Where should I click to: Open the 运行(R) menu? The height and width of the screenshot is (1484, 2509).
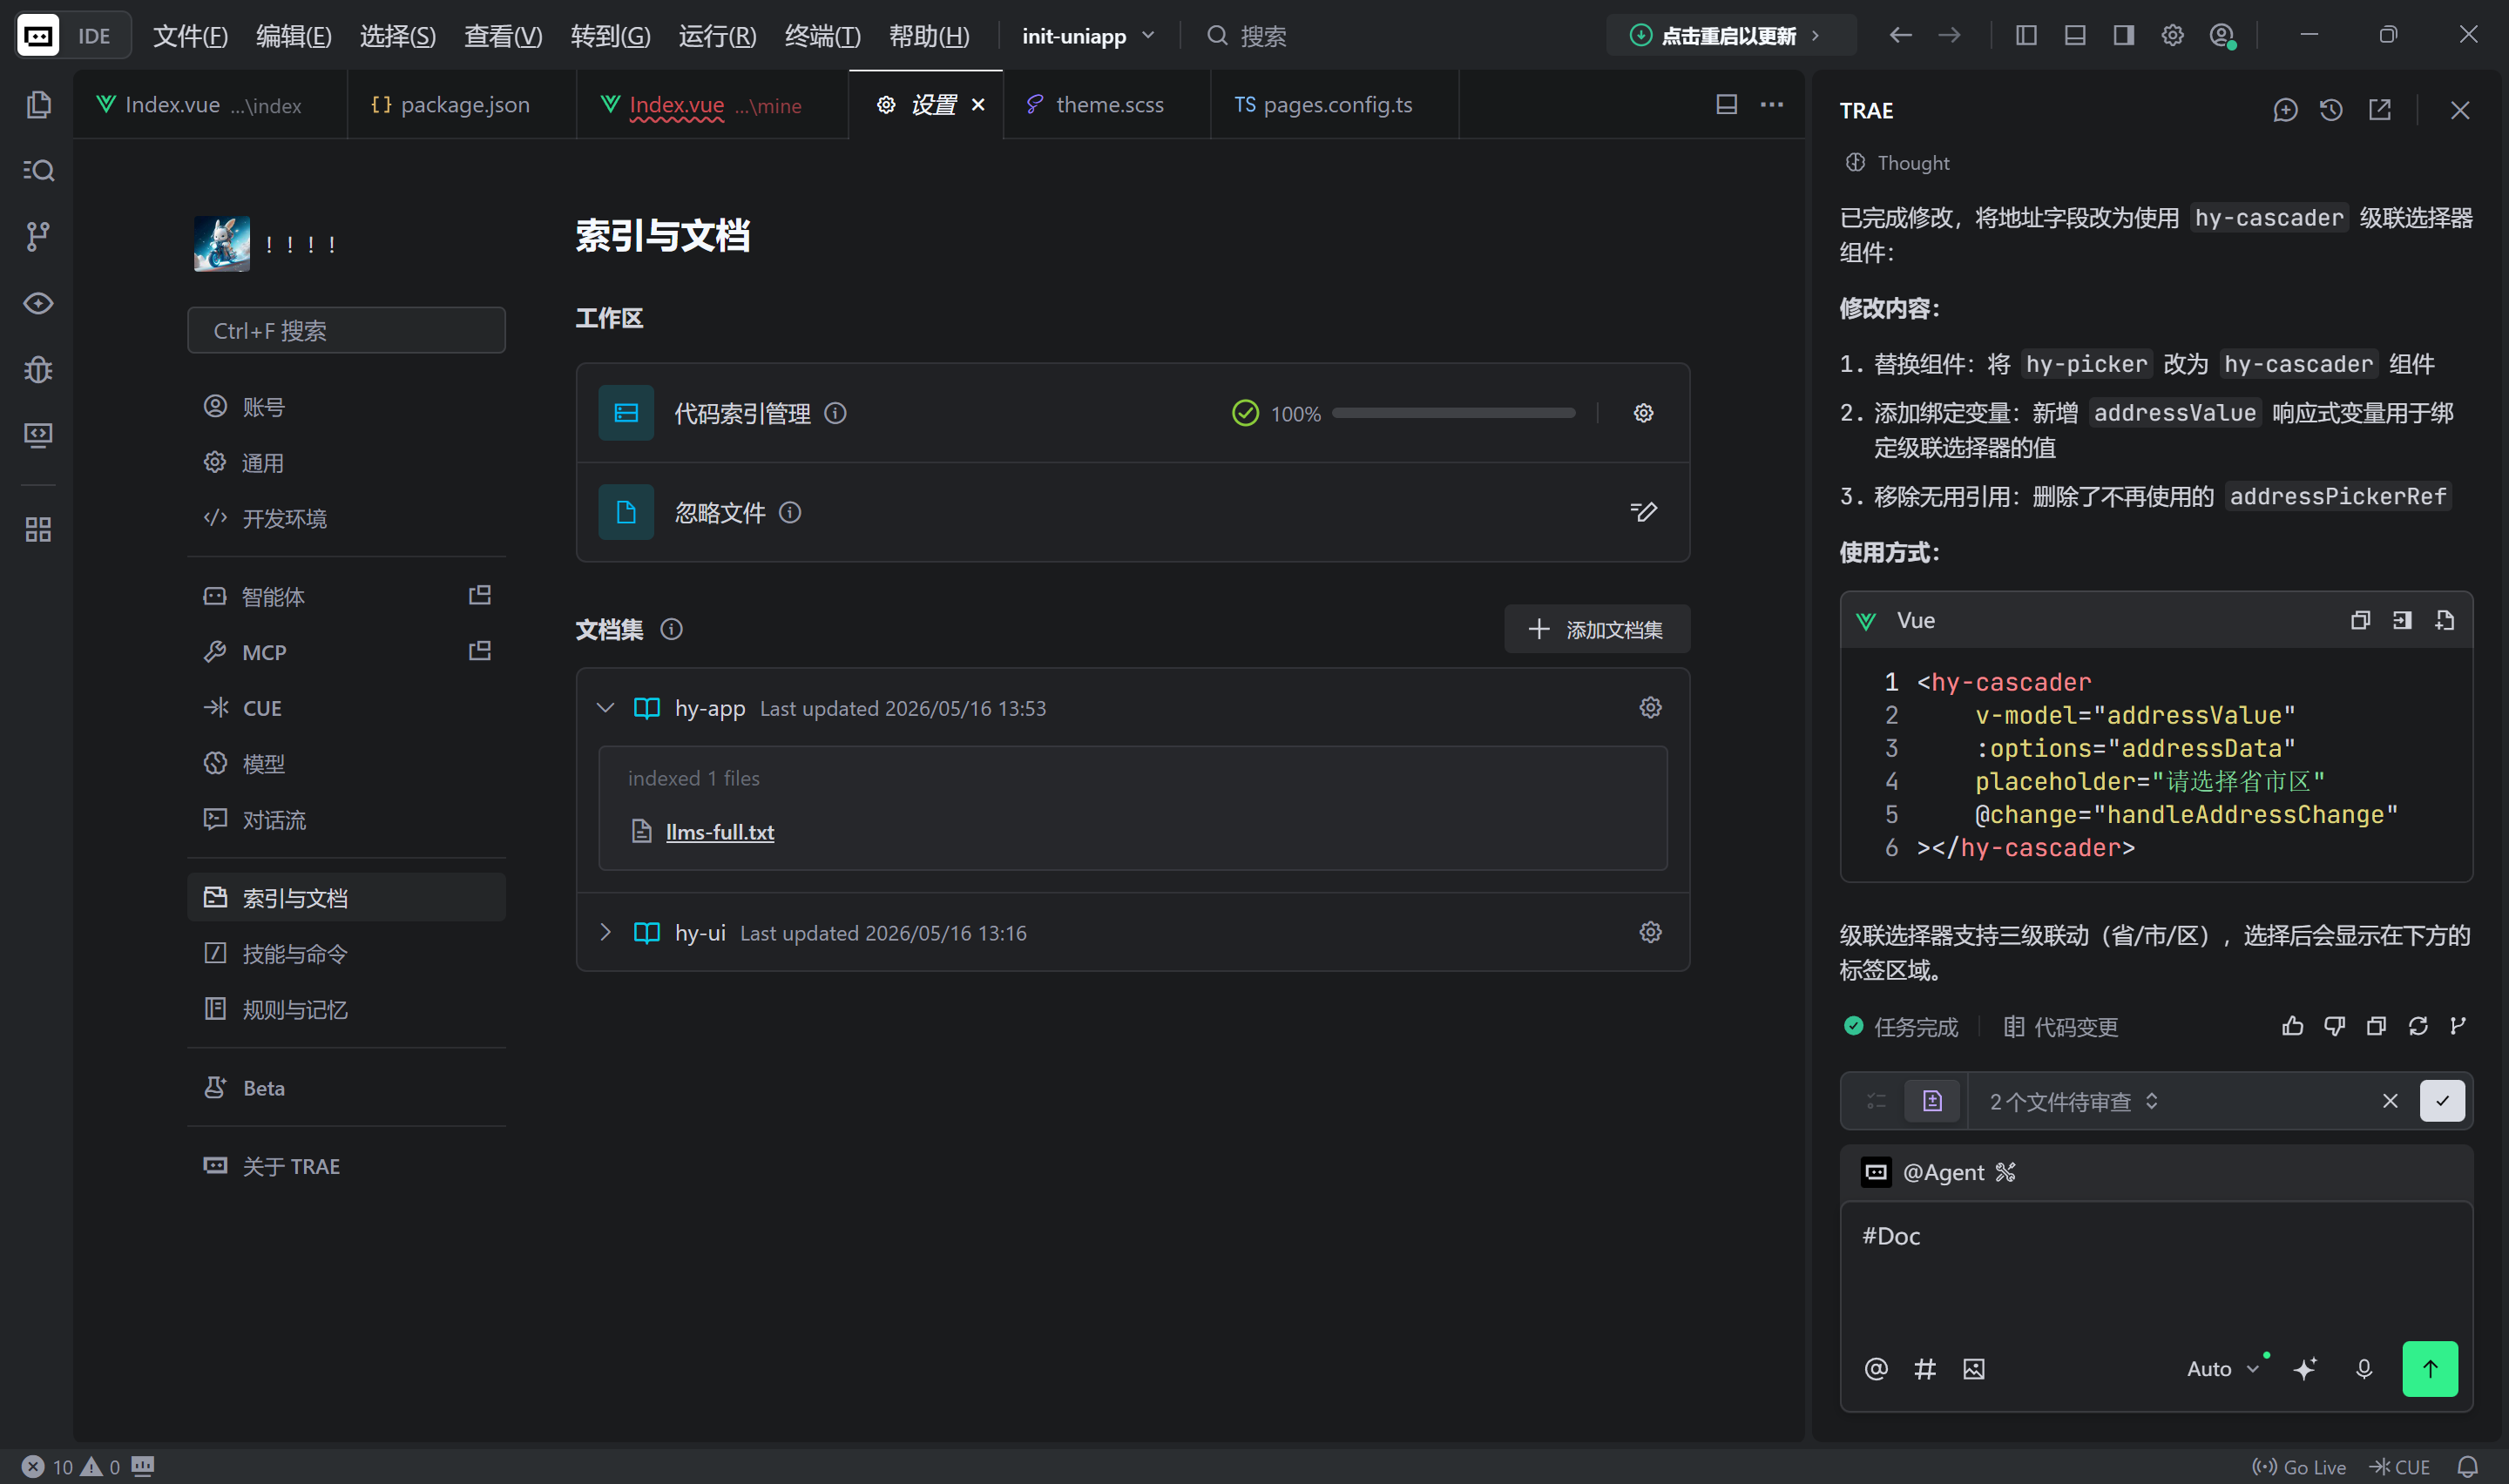[x=717, y=36]
